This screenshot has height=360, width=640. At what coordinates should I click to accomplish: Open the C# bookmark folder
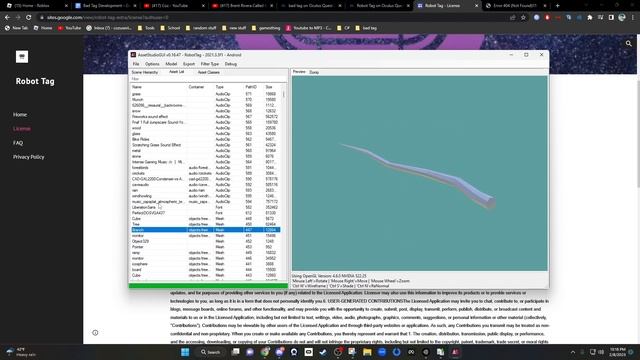(344, 28)
